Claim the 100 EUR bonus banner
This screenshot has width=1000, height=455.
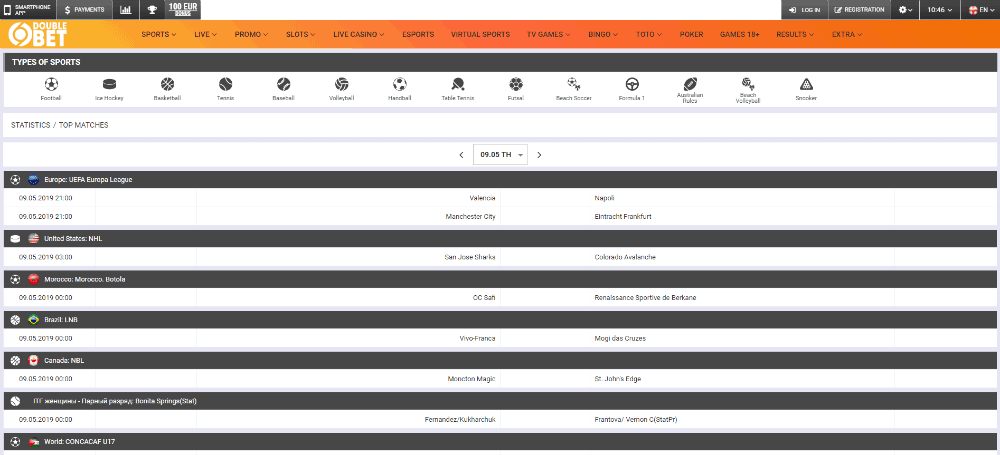tap(183, 10)
